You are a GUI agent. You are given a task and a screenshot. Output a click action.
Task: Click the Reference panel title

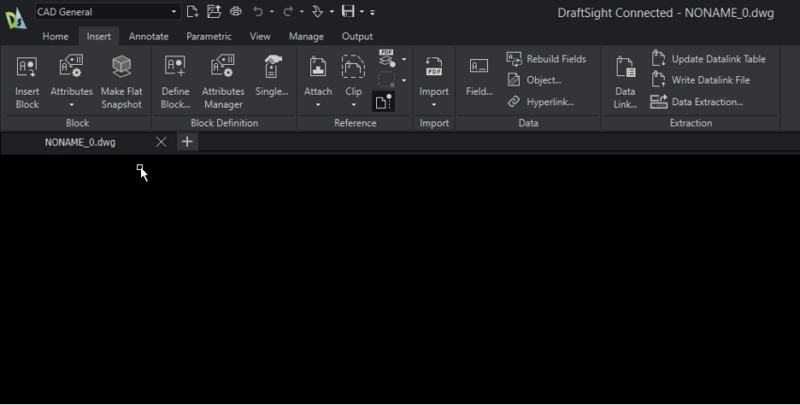click(355, 123)
